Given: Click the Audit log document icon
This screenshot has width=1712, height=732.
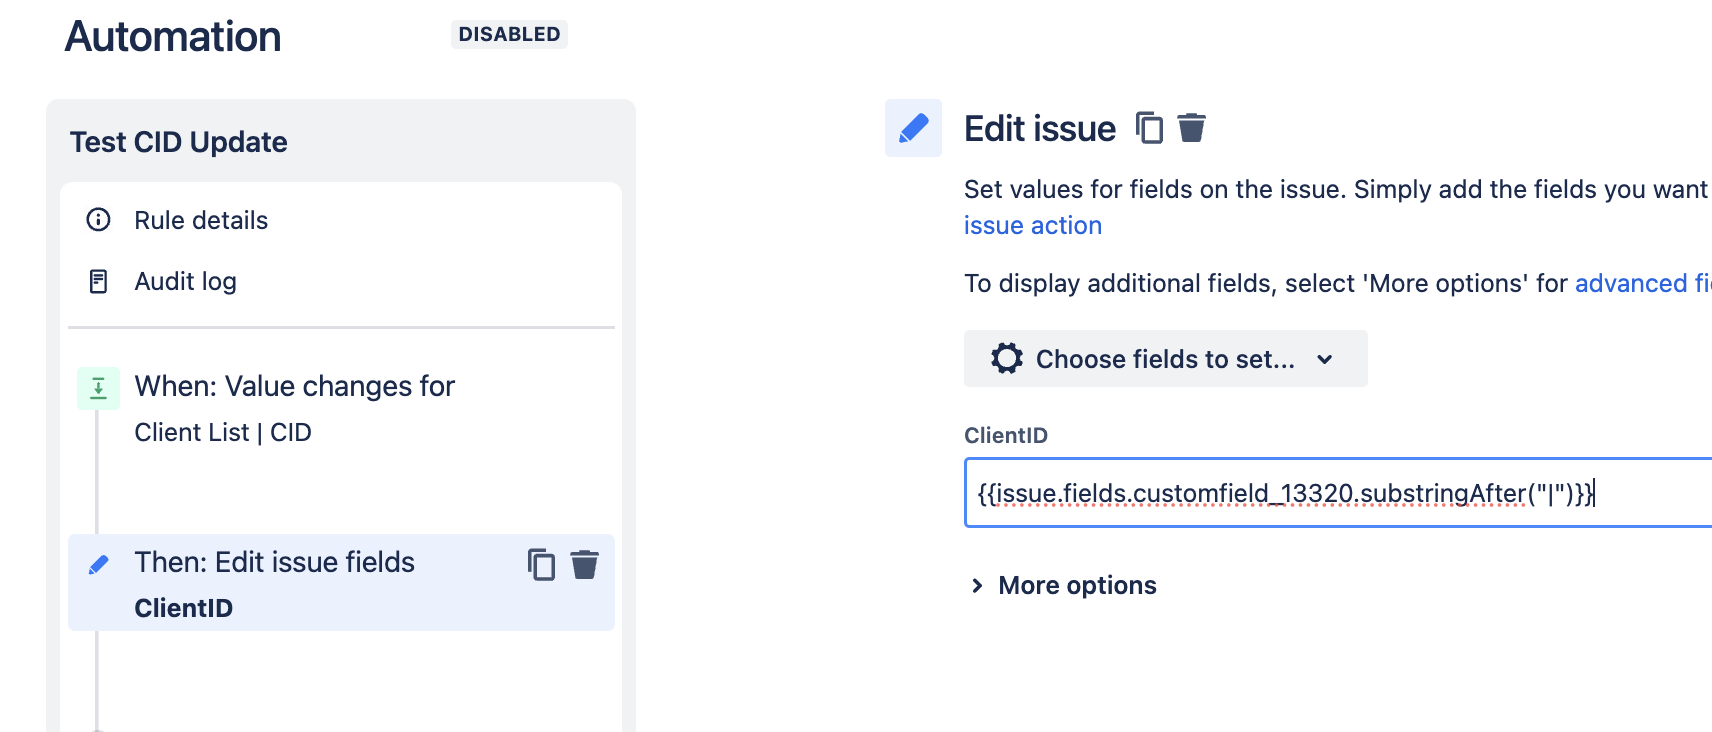Looking at the screenshot, I should click(98, 282).
